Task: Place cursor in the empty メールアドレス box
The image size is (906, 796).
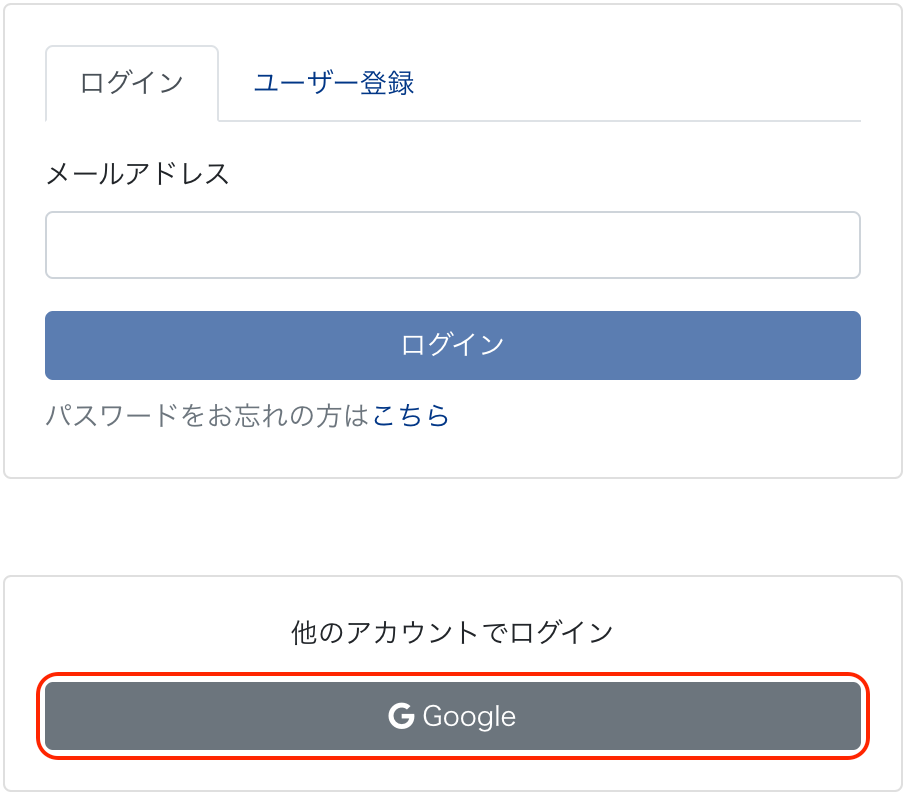Action: (452, 245)
